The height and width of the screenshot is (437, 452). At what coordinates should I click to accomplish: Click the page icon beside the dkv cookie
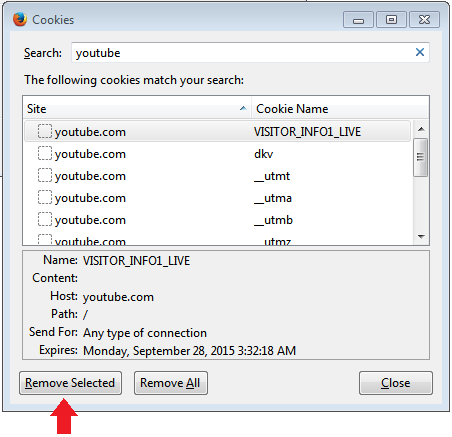pos(45,153)
